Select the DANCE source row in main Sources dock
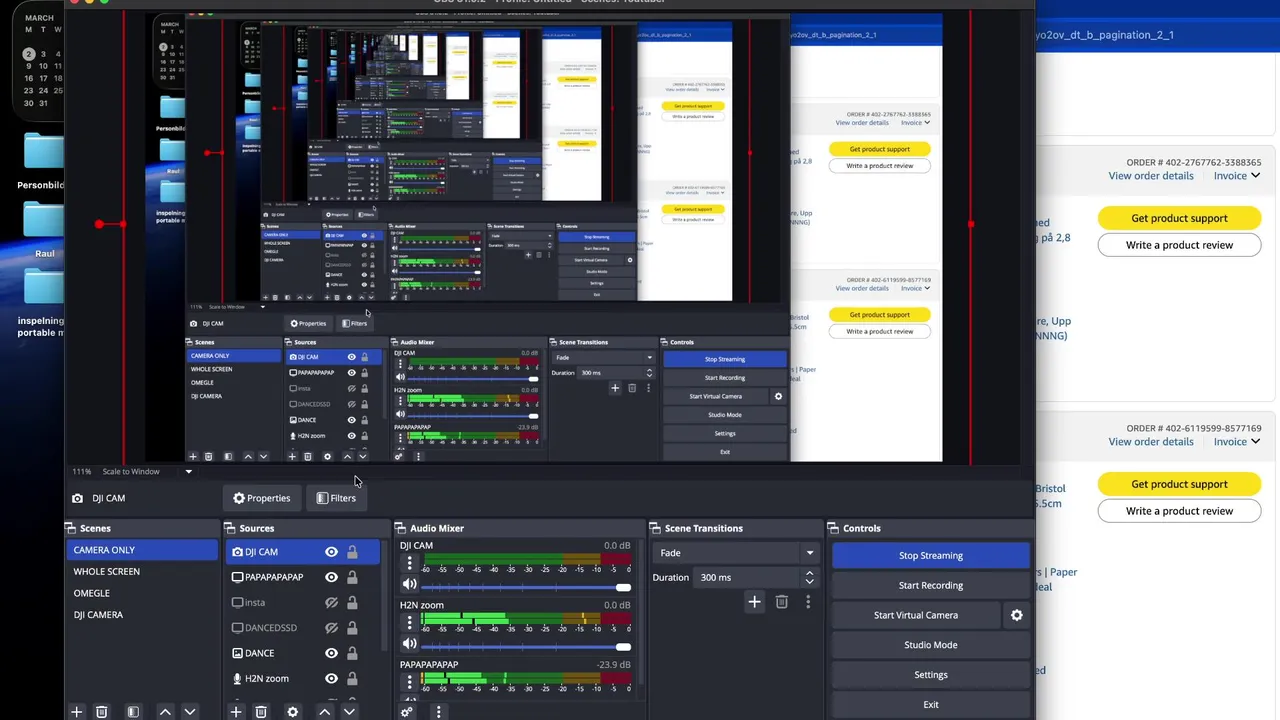 (x=303, y=653)
